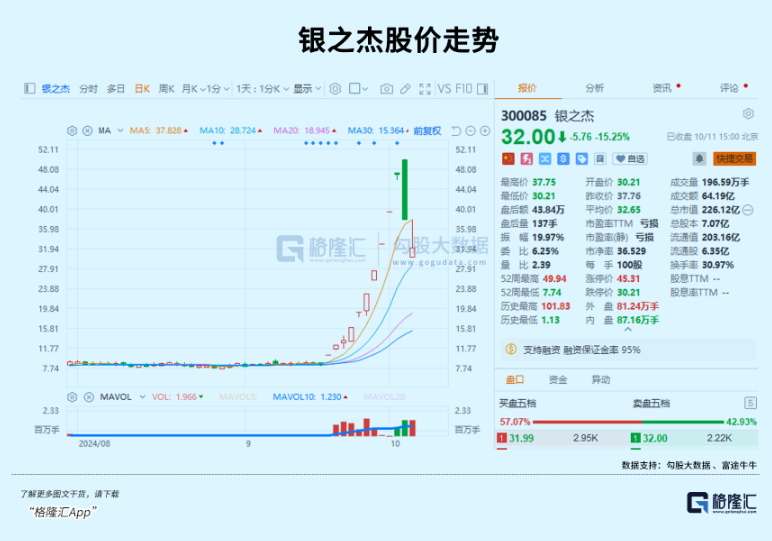
Task: Add the stock to watchlist via 自选
Action: 630,159
